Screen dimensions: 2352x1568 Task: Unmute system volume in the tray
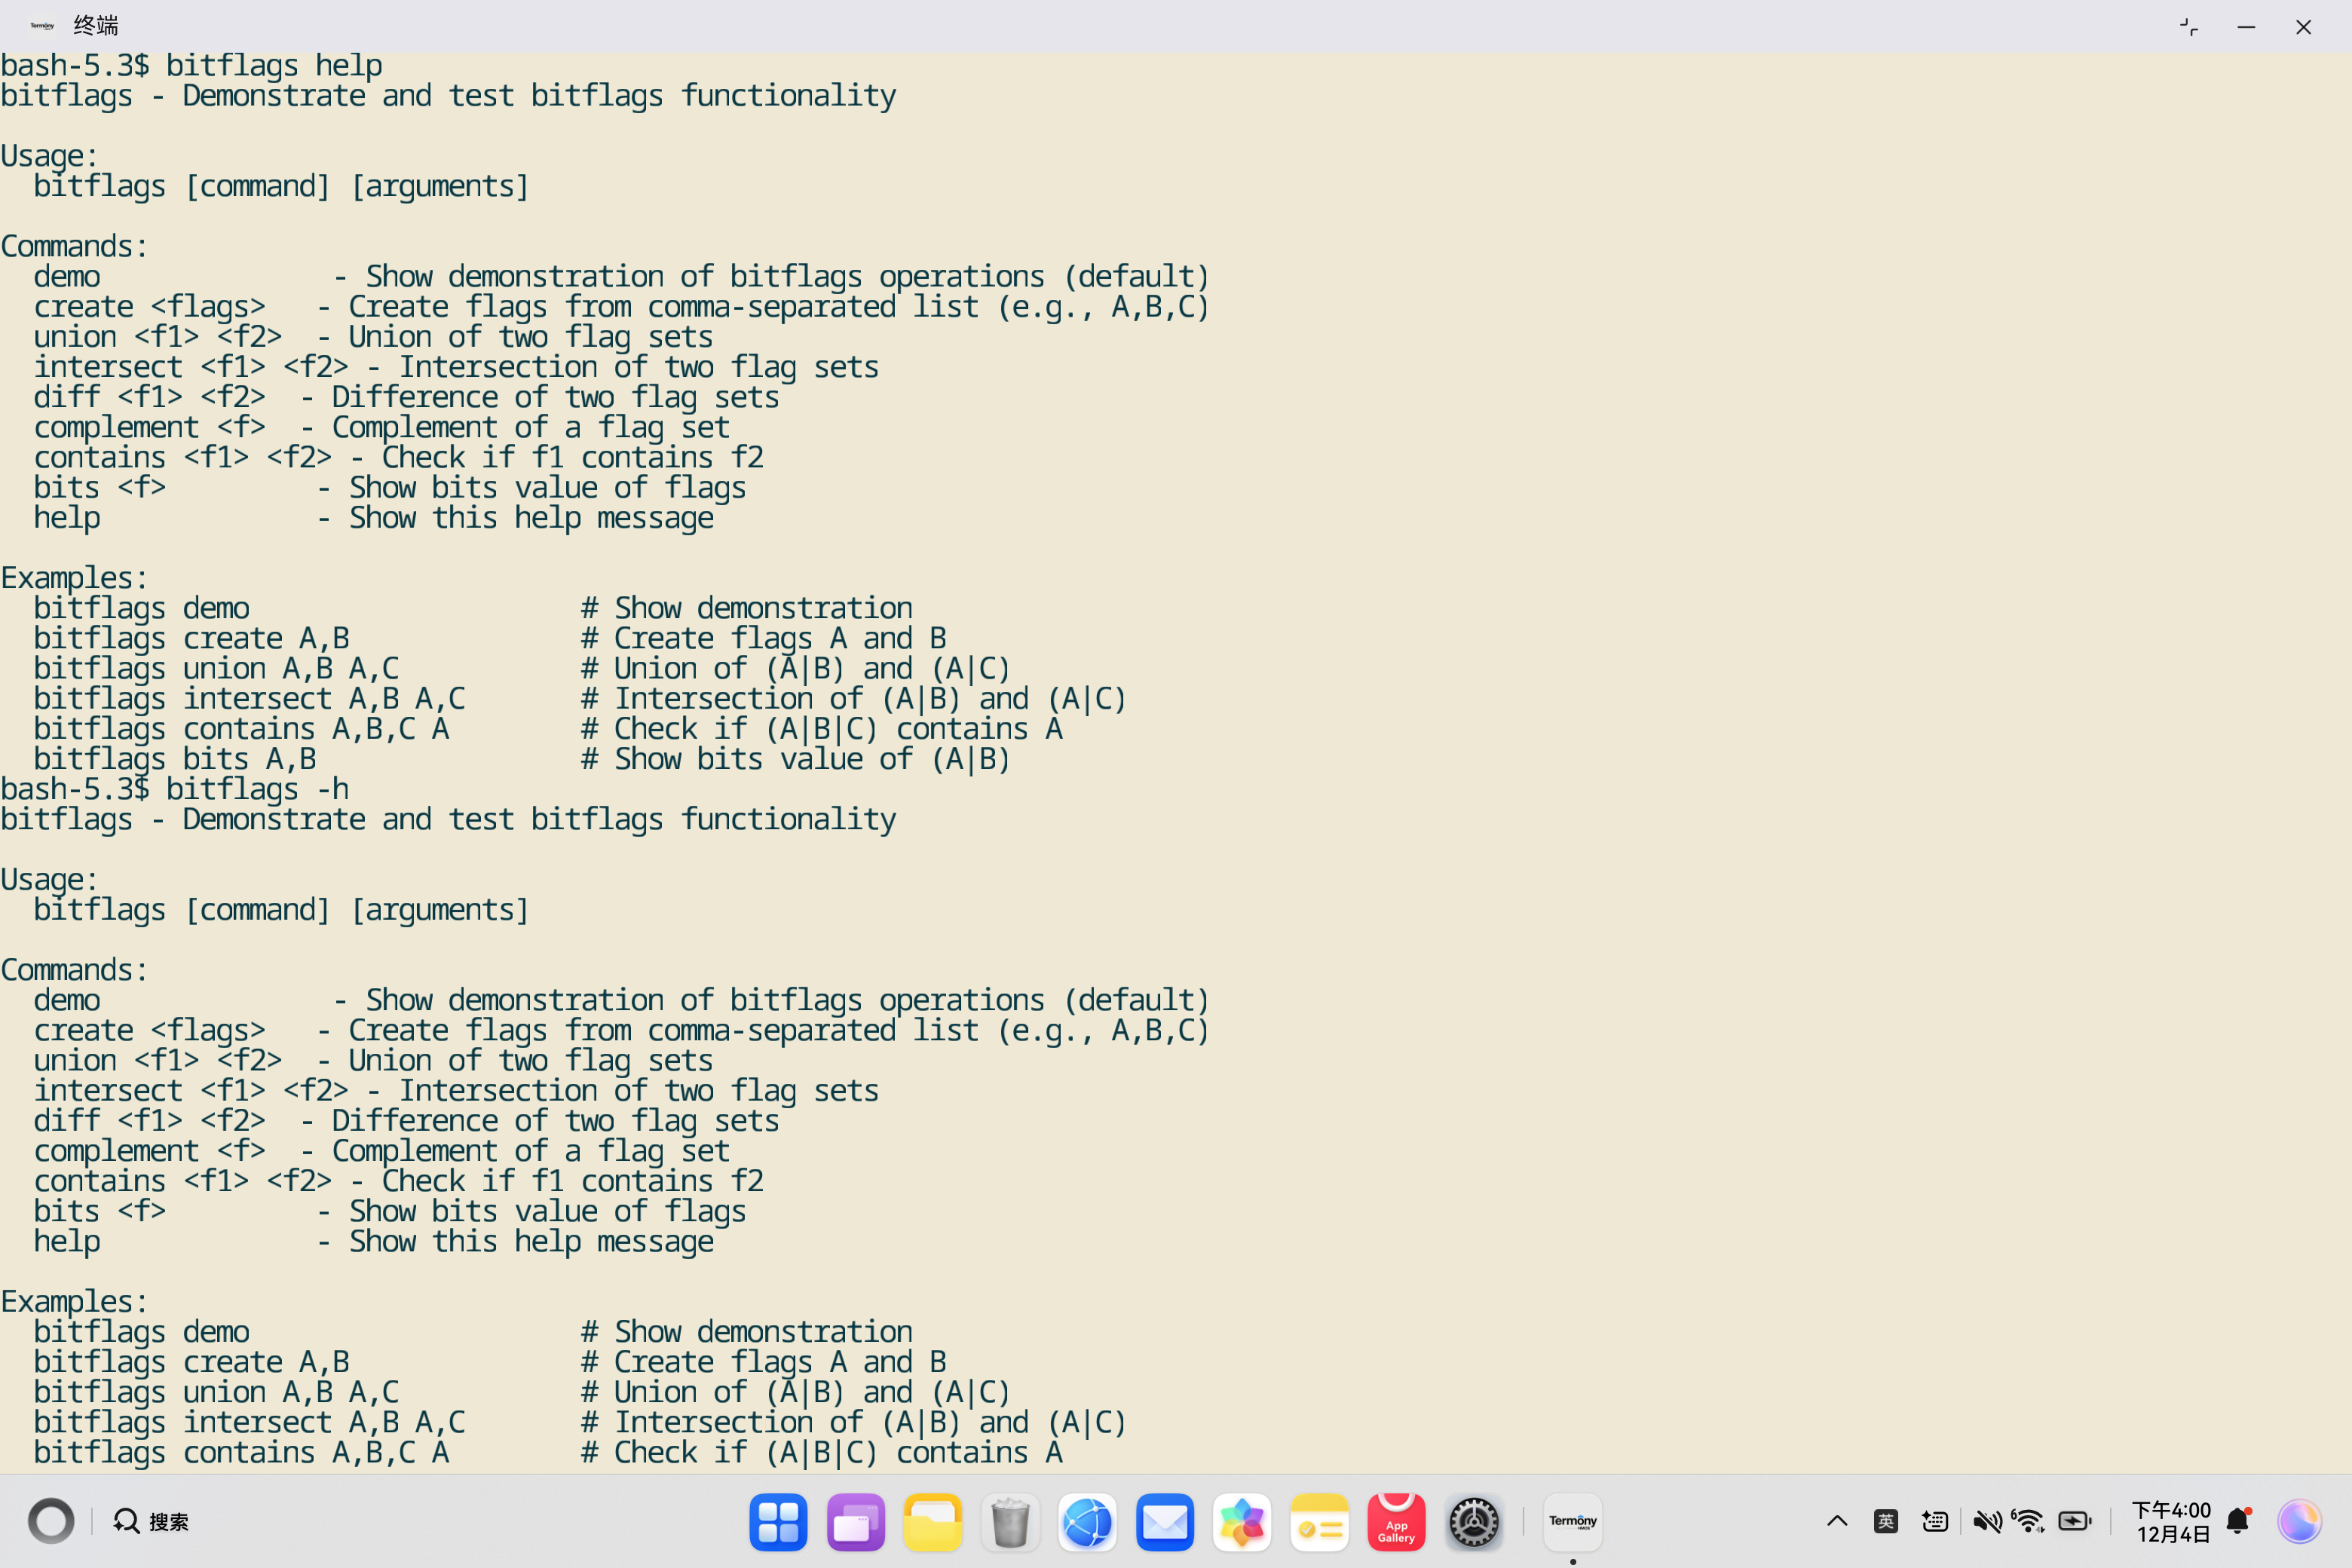coord(1988,1521)
